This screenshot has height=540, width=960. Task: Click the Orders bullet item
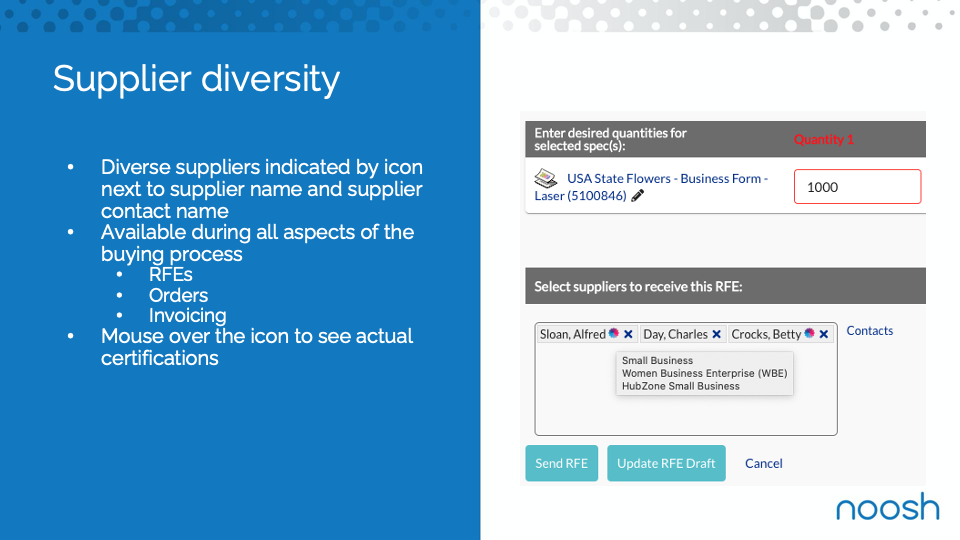tap(178, 295)
